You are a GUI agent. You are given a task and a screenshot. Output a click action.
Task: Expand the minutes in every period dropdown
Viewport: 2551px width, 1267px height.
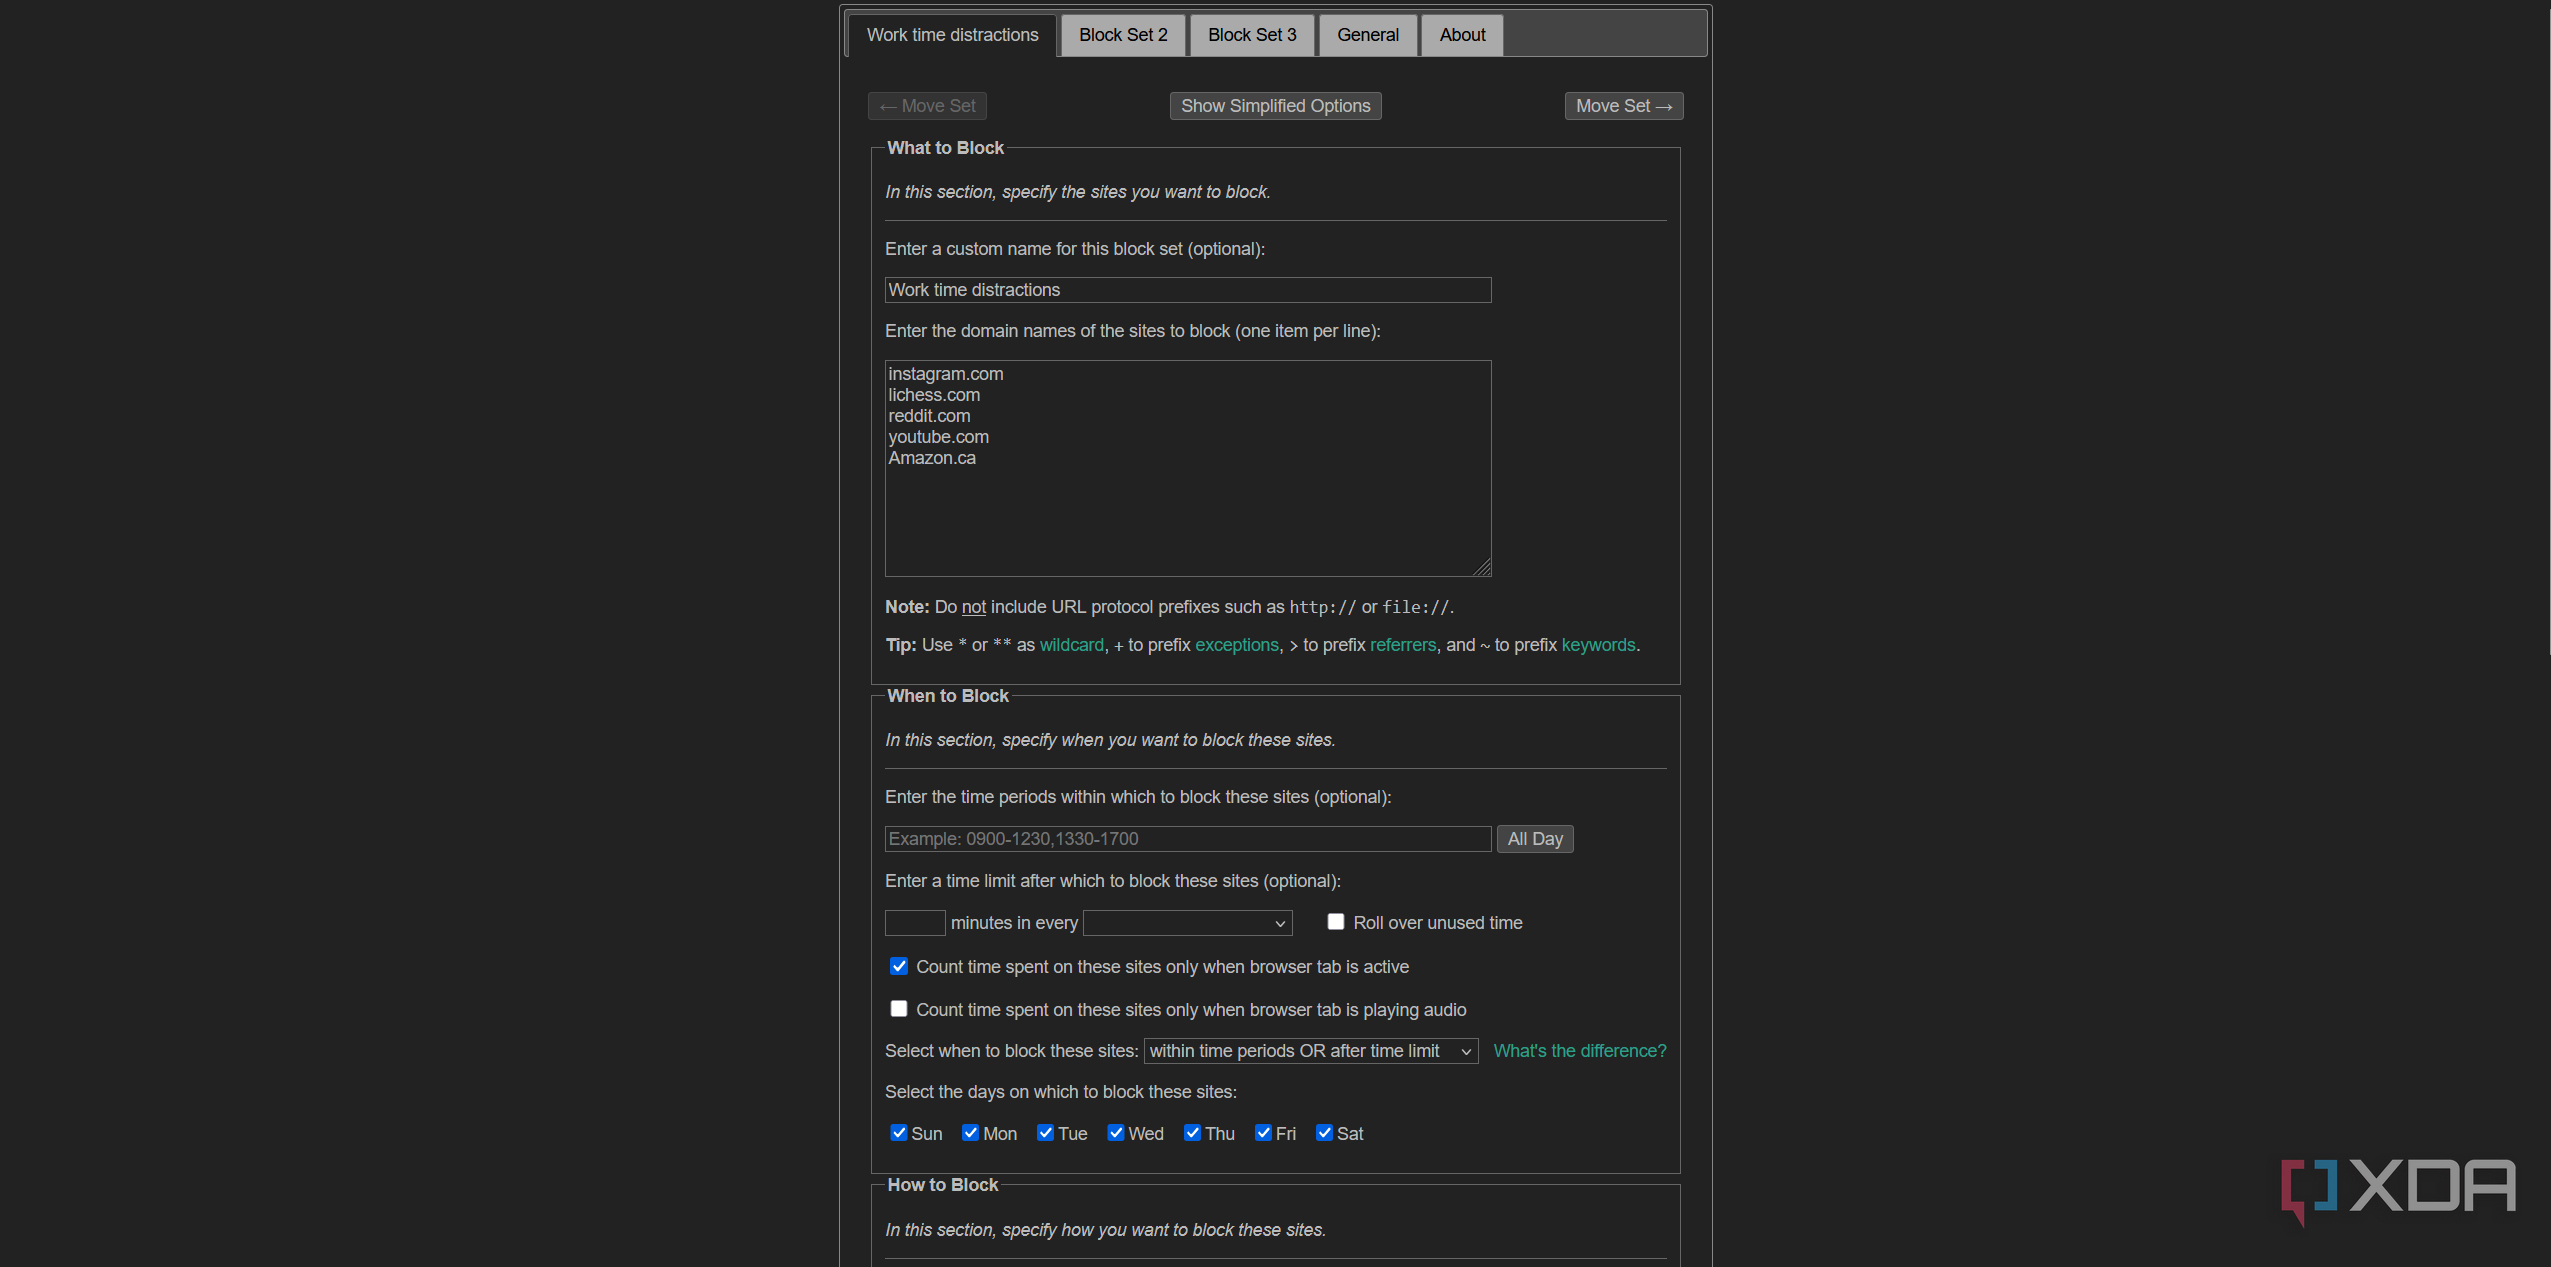[x=1187, y=923]
